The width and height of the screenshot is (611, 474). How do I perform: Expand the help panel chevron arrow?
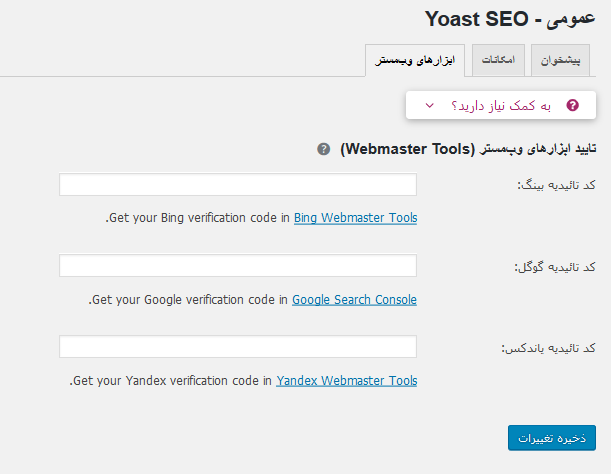429,105
